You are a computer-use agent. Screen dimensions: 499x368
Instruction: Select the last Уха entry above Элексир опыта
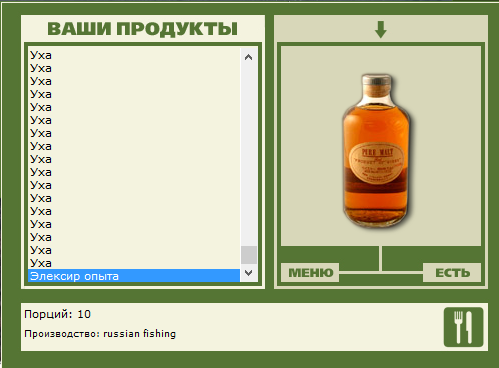[x=134, y=263]
